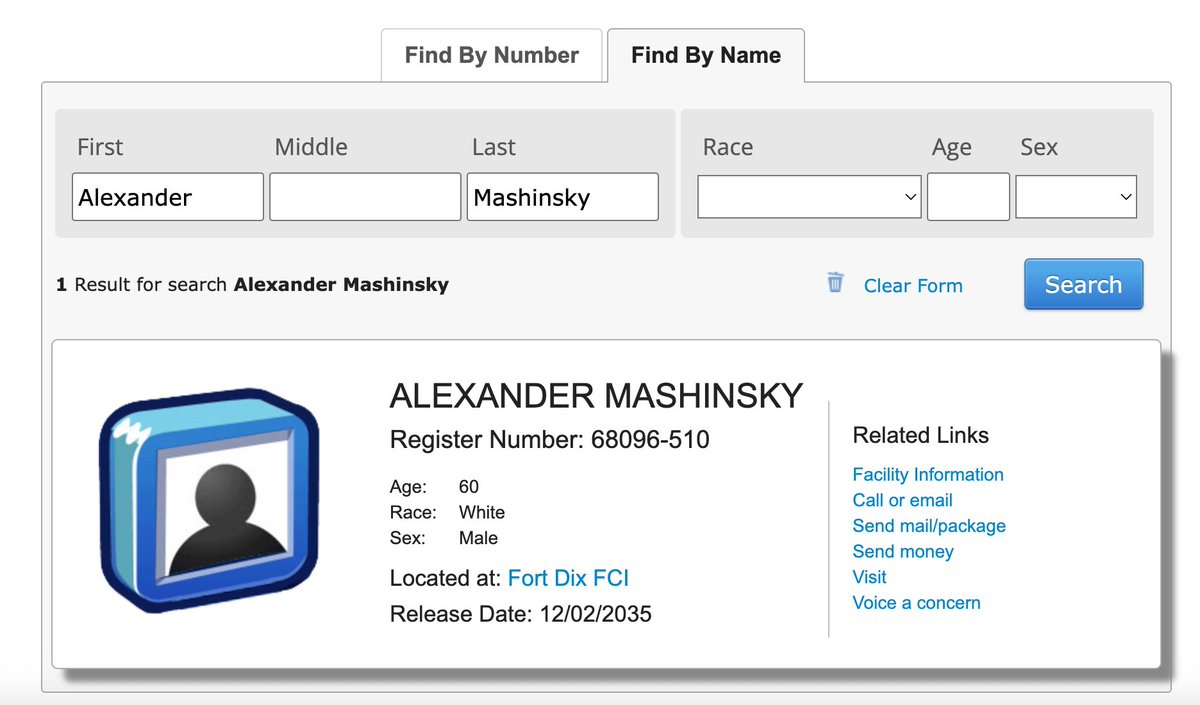Switch to the Find By Number tab
Screen dimensions: 1200x705
click(x=492, y=55)
